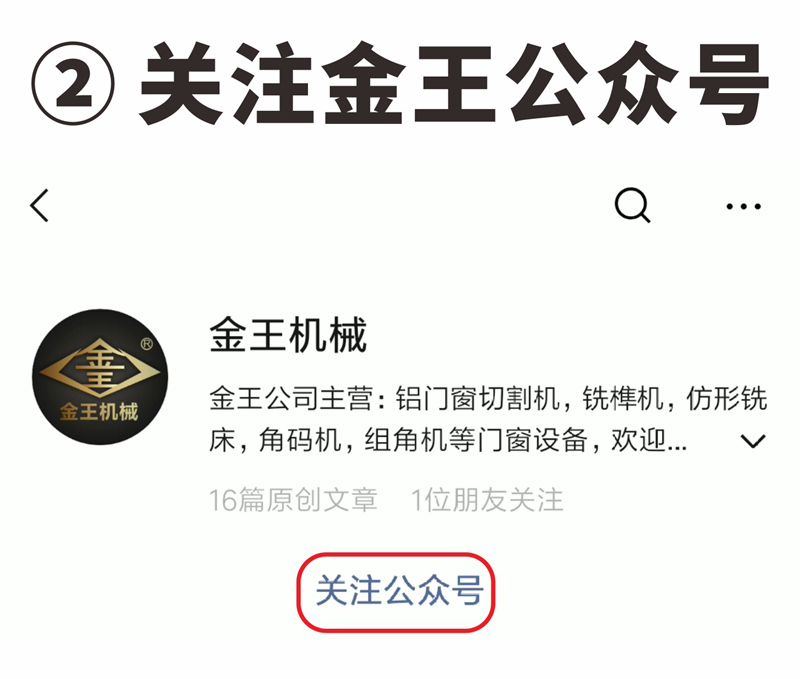
Task: Open the three-dot more options menu
Action: pyautogui.click(x=743, y=207)
